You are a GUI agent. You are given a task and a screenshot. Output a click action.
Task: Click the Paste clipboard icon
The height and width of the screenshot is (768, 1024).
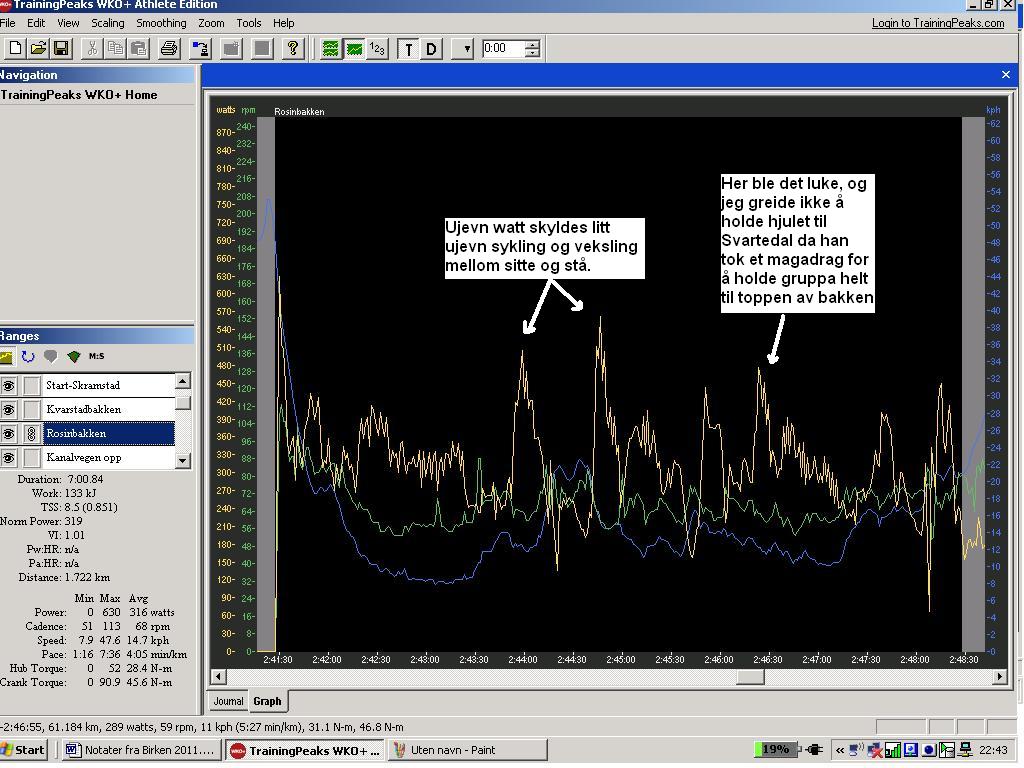138,48
